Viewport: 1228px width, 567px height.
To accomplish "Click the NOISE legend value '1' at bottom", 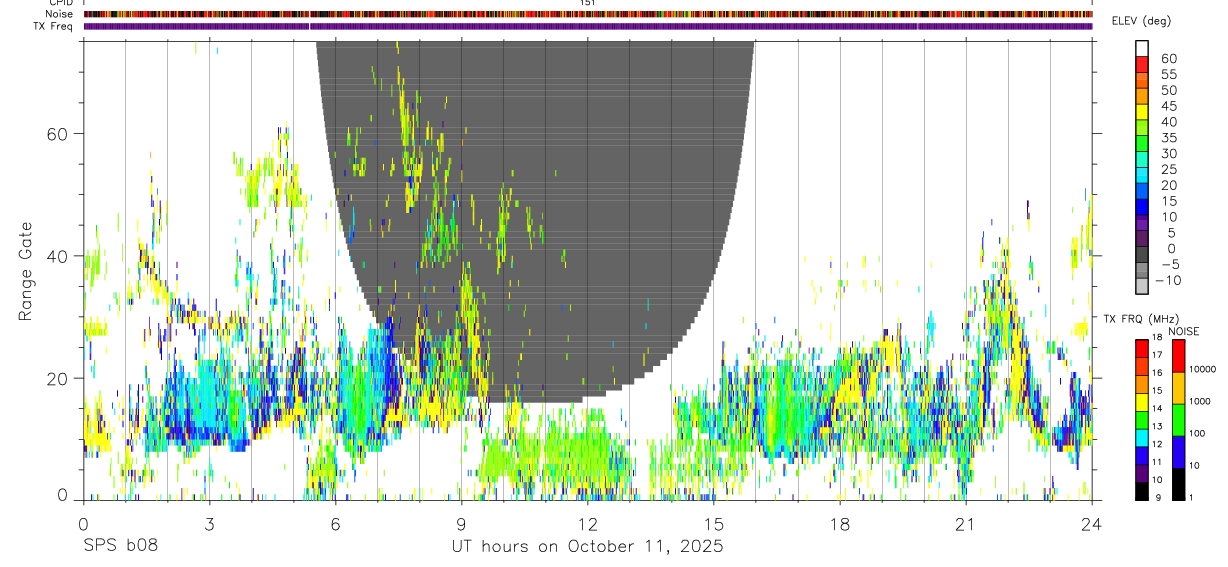I will [x=1189, y=497].
